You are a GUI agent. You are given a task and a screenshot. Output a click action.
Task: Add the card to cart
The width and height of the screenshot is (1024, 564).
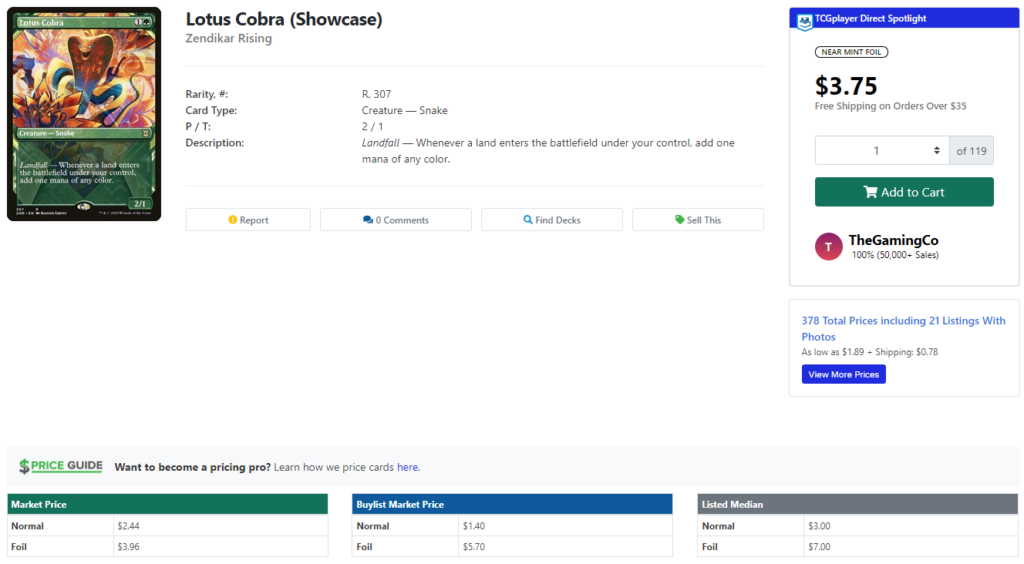(904, 192)
